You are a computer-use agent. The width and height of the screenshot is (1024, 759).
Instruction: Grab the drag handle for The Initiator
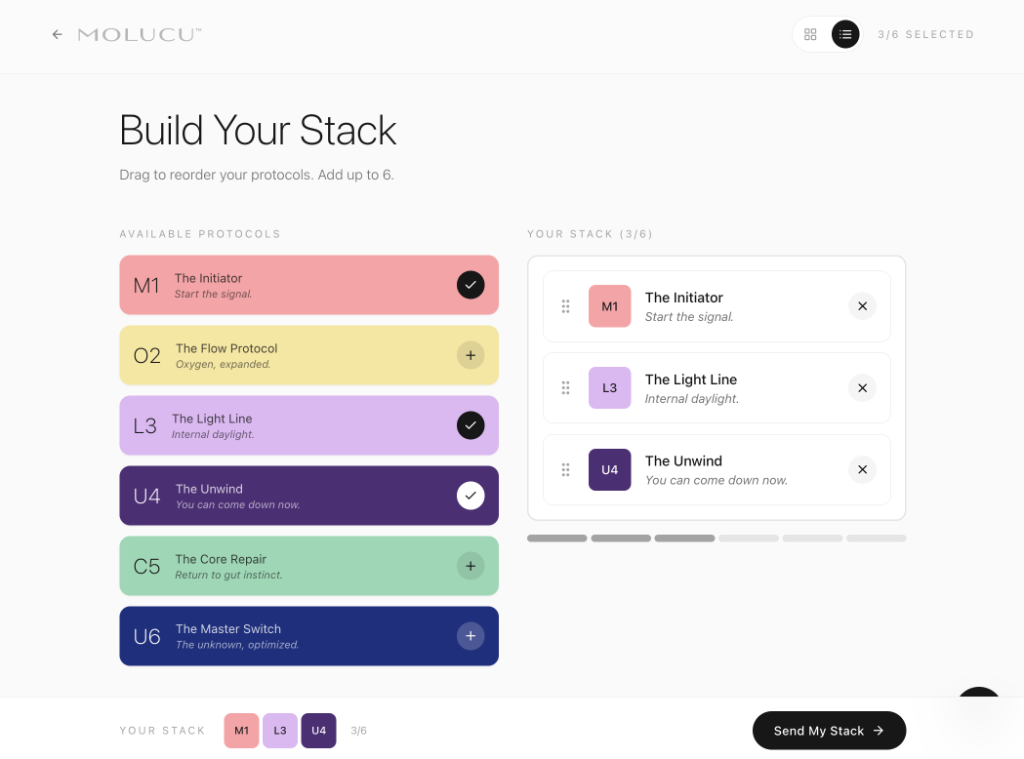tap(566, 306)
